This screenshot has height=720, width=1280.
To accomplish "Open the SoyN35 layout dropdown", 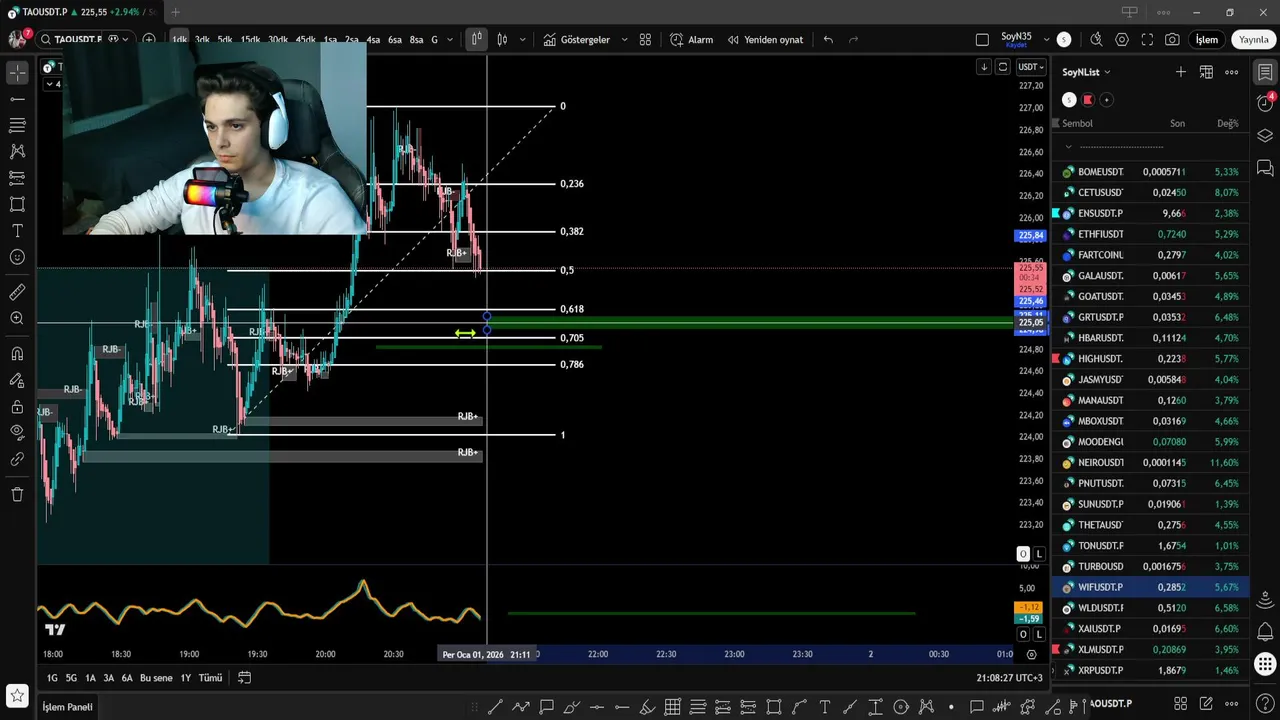I will tap(1047, 40).
